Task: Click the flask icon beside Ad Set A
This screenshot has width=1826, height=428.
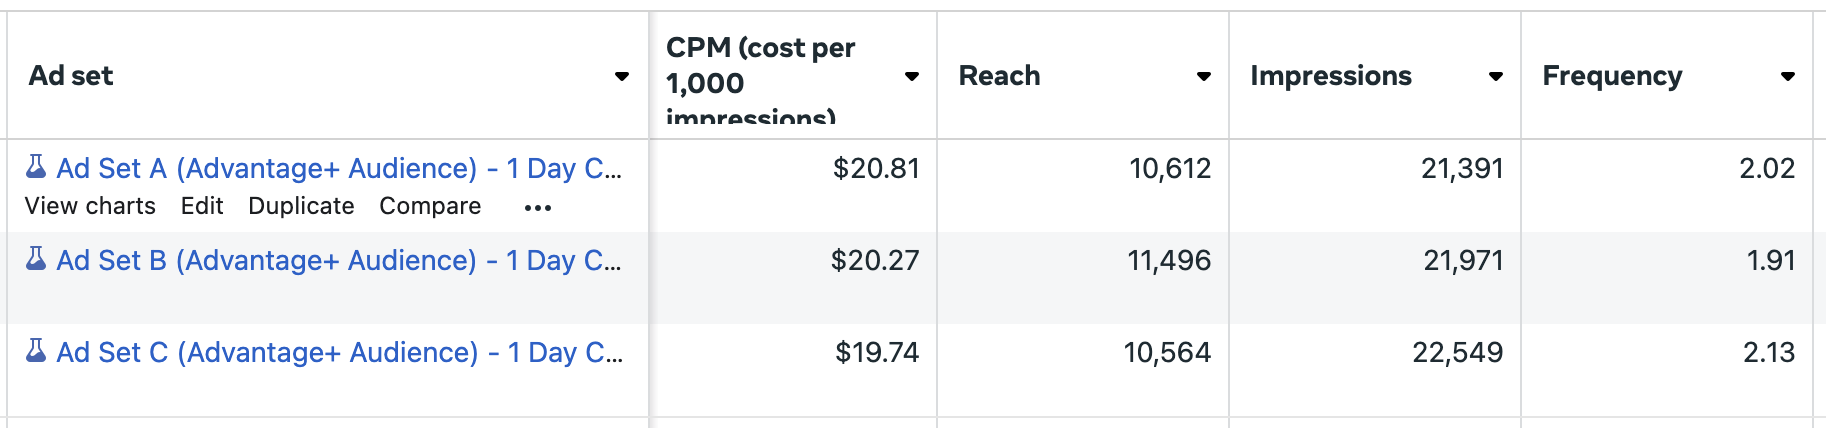Action: 36,166
